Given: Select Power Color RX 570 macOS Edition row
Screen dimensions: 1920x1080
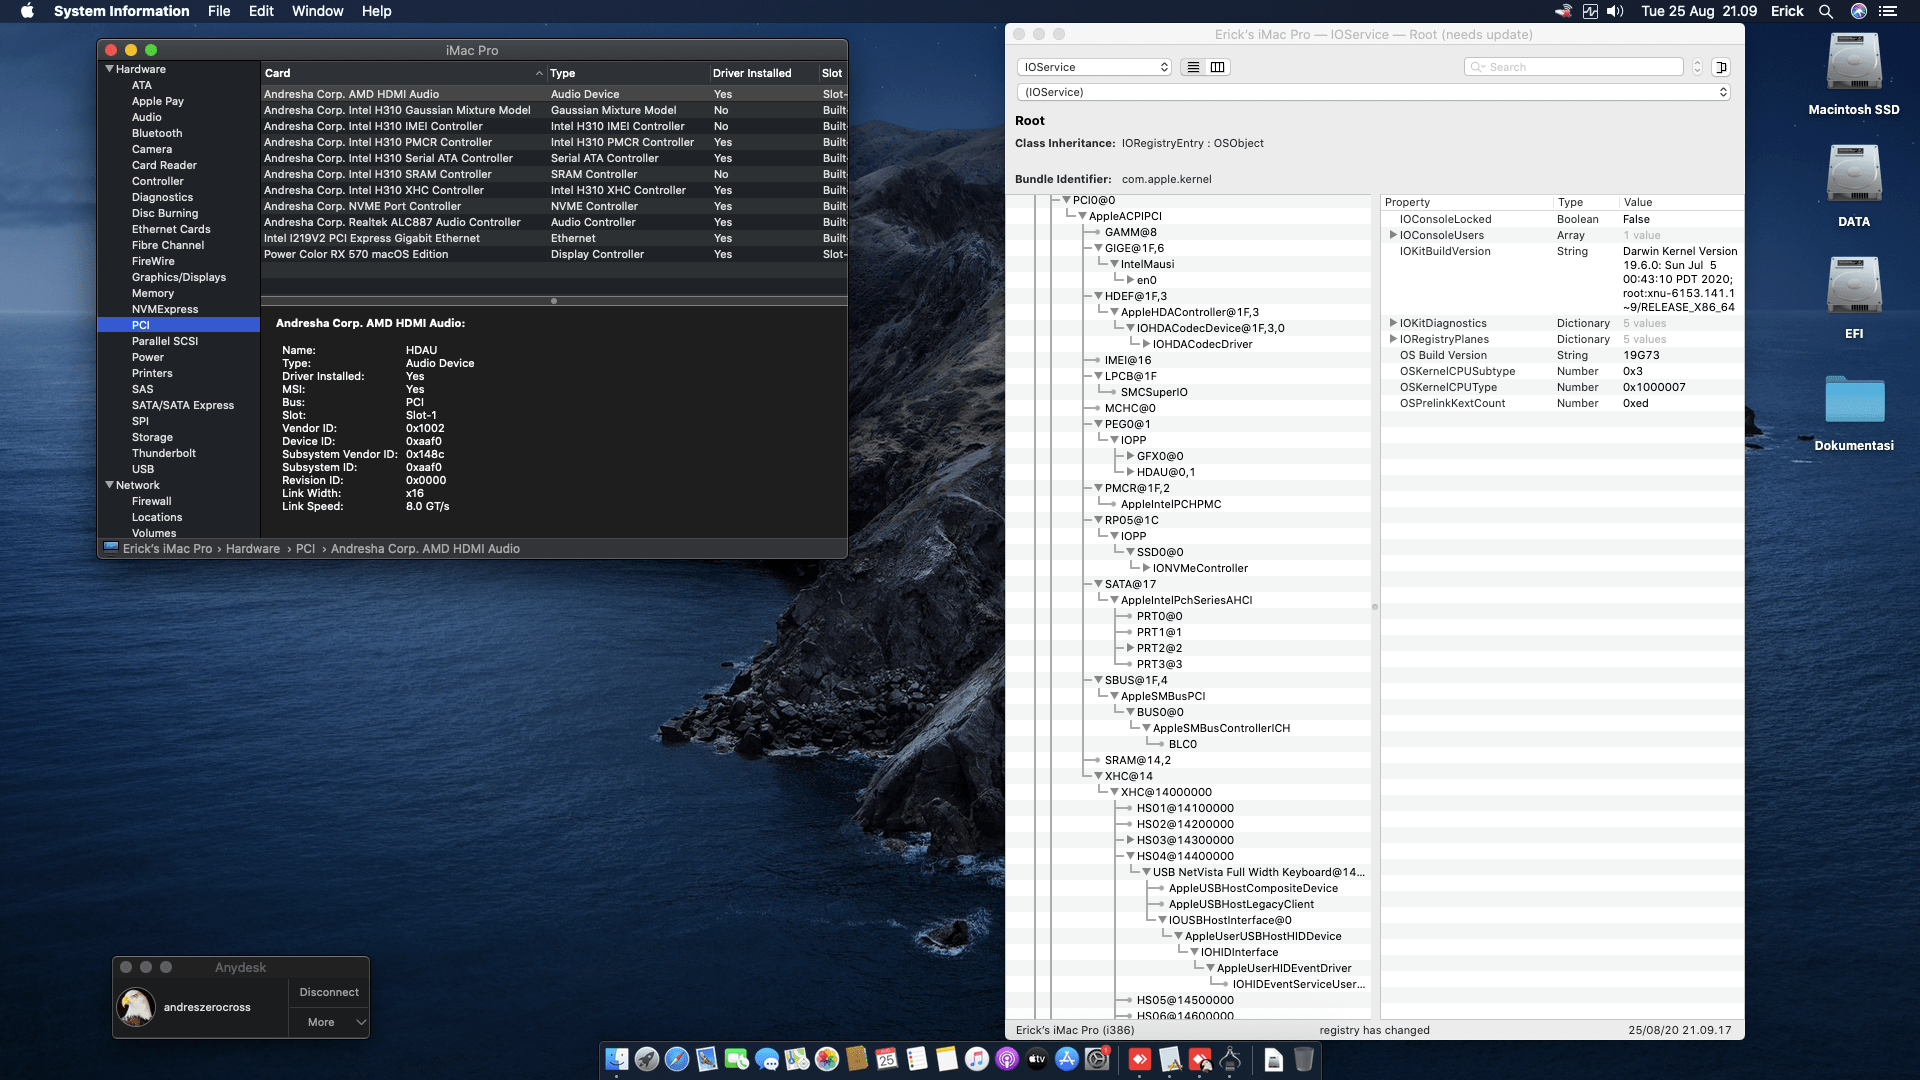Looking at the screenshot, I should (x=554, y=254).
